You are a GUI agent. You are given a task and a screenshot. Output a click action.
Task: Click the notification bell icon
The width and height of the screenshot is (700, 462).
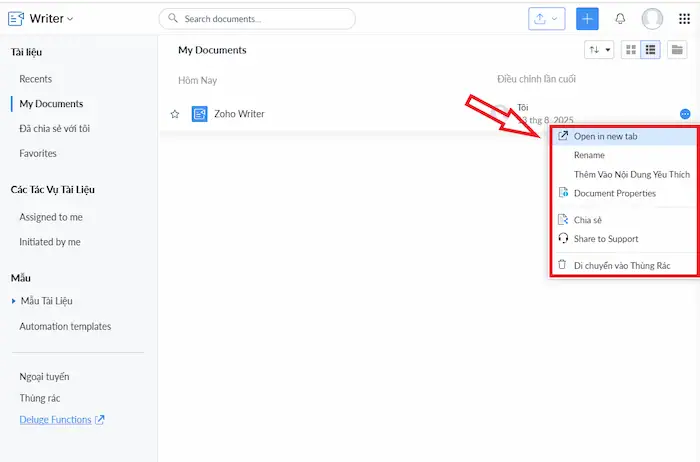pyautogui.click(x=620, y=19)
